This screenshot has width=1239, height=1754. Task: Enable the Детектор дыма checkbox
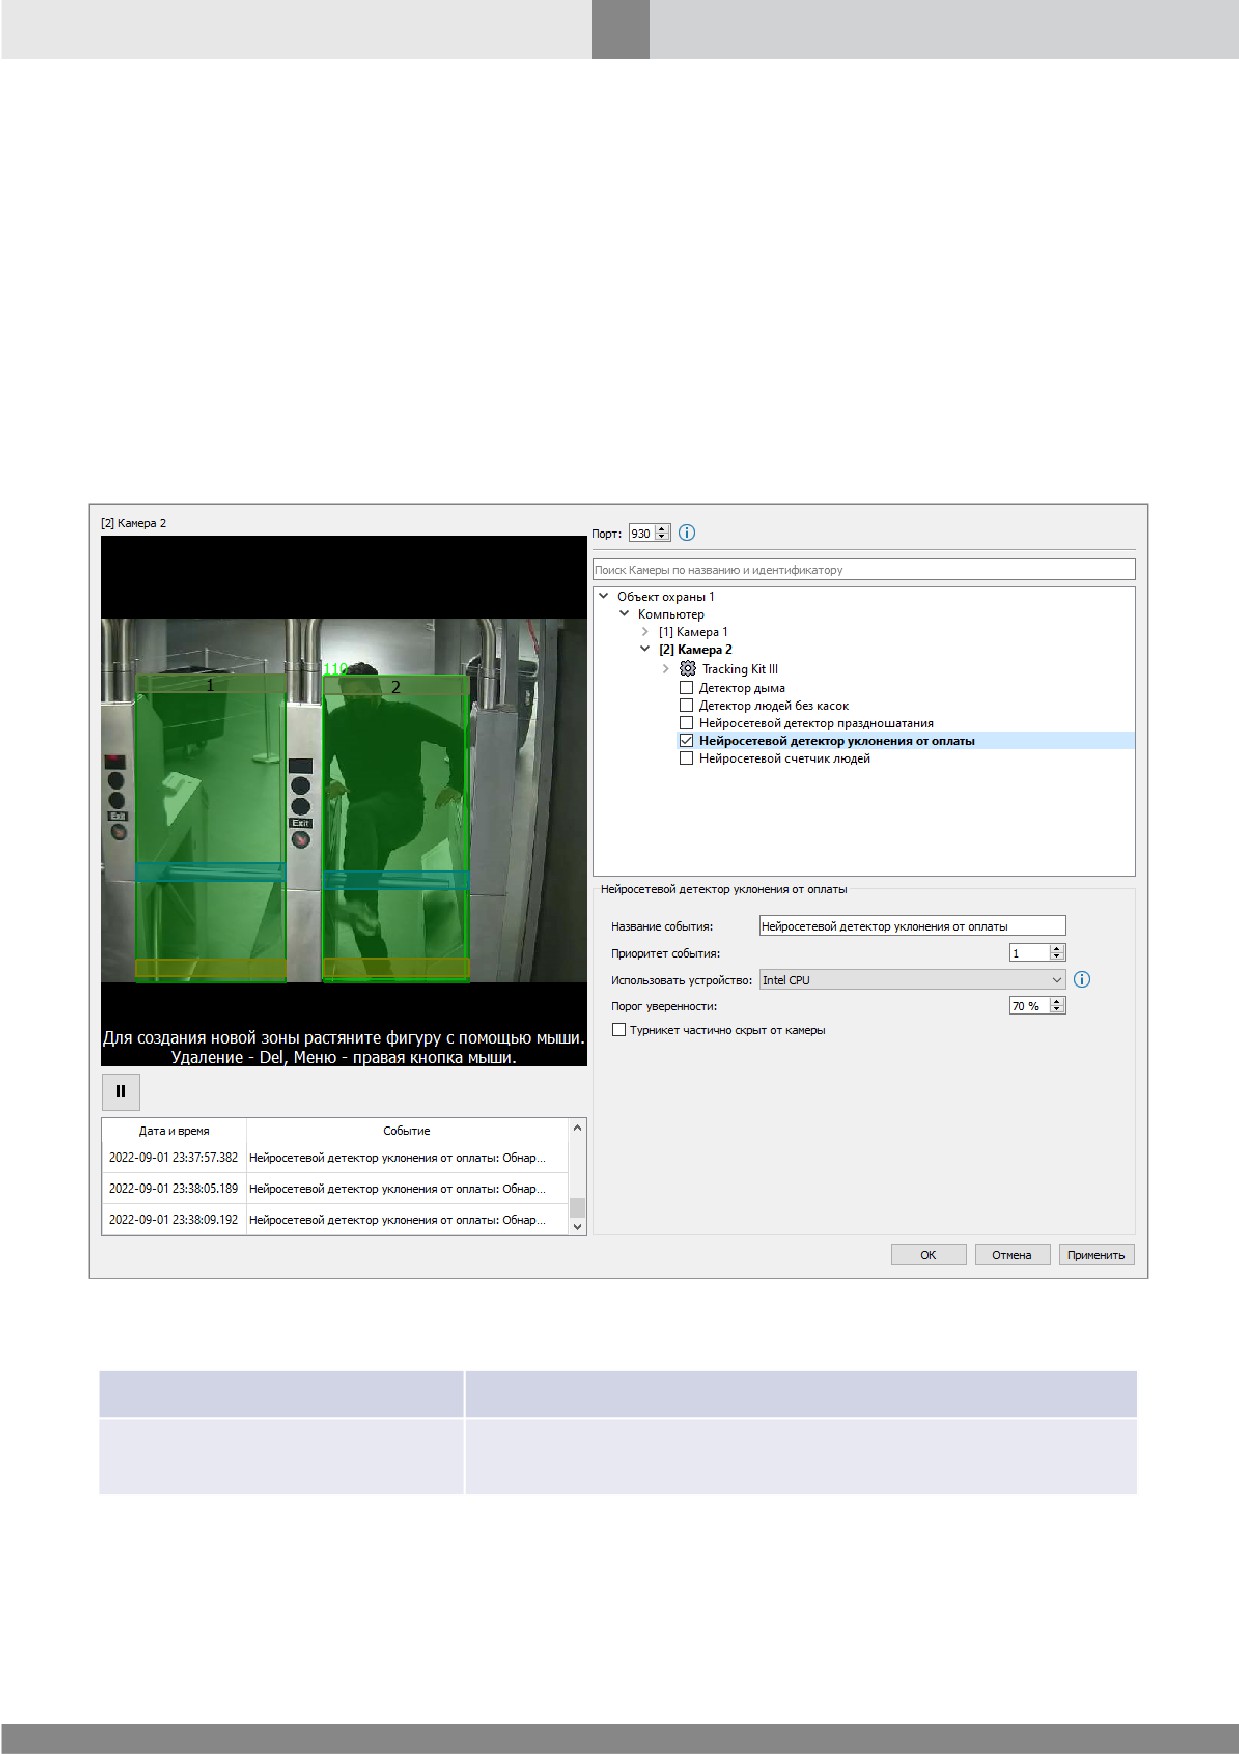click(x=686, y=688)
